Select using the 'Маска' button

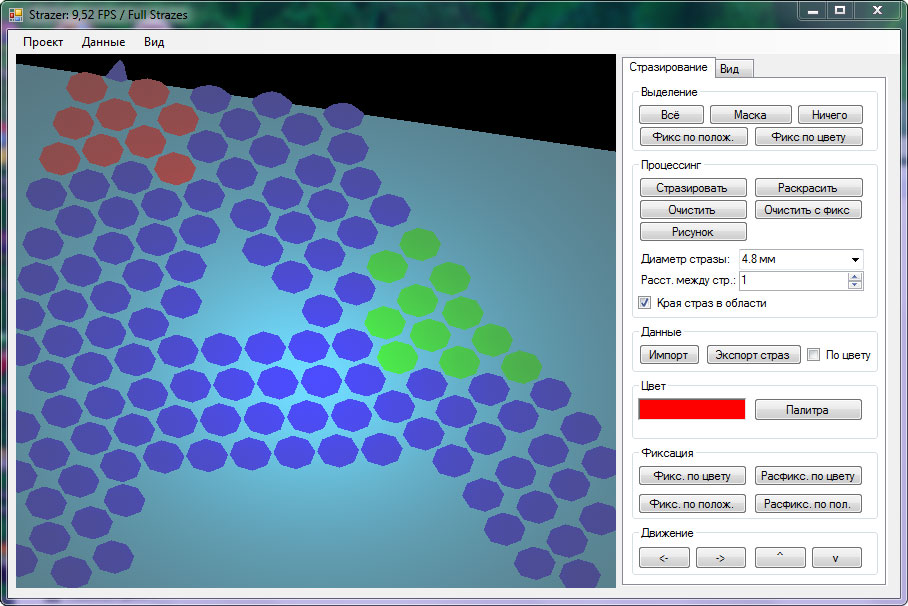[750, 115]
